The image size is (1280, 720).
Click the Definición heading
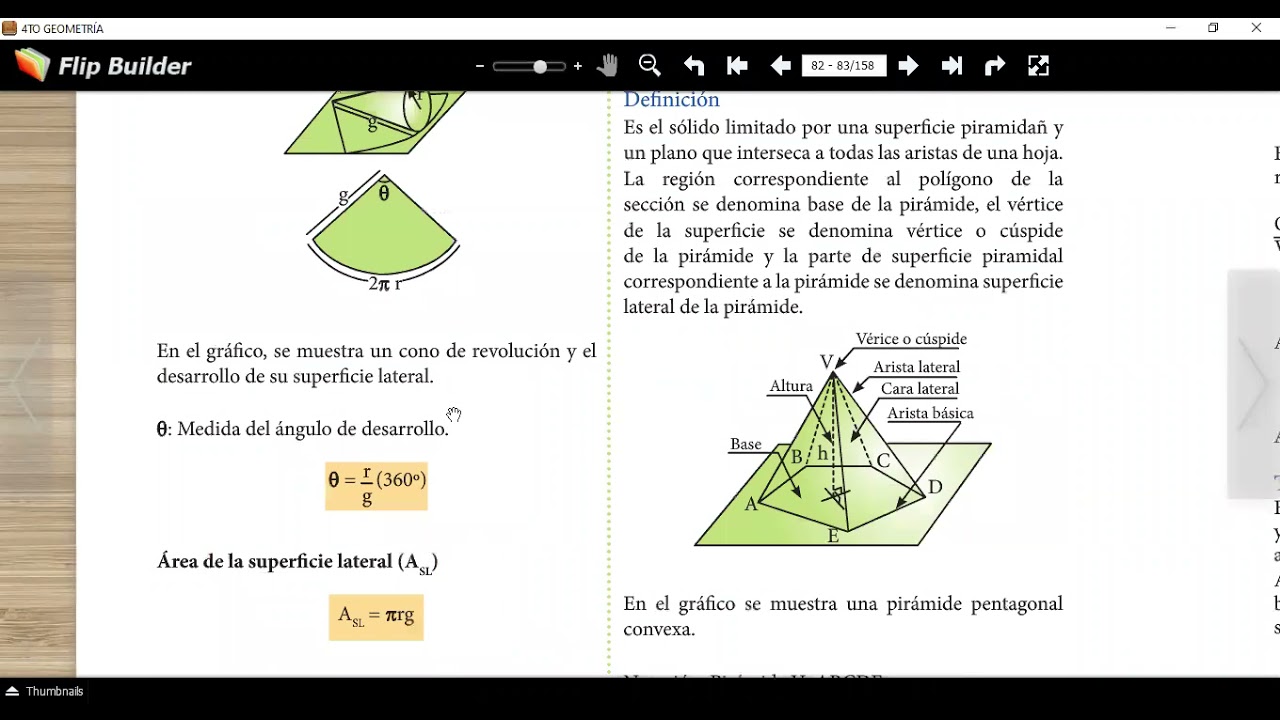[x=671, y=100]
